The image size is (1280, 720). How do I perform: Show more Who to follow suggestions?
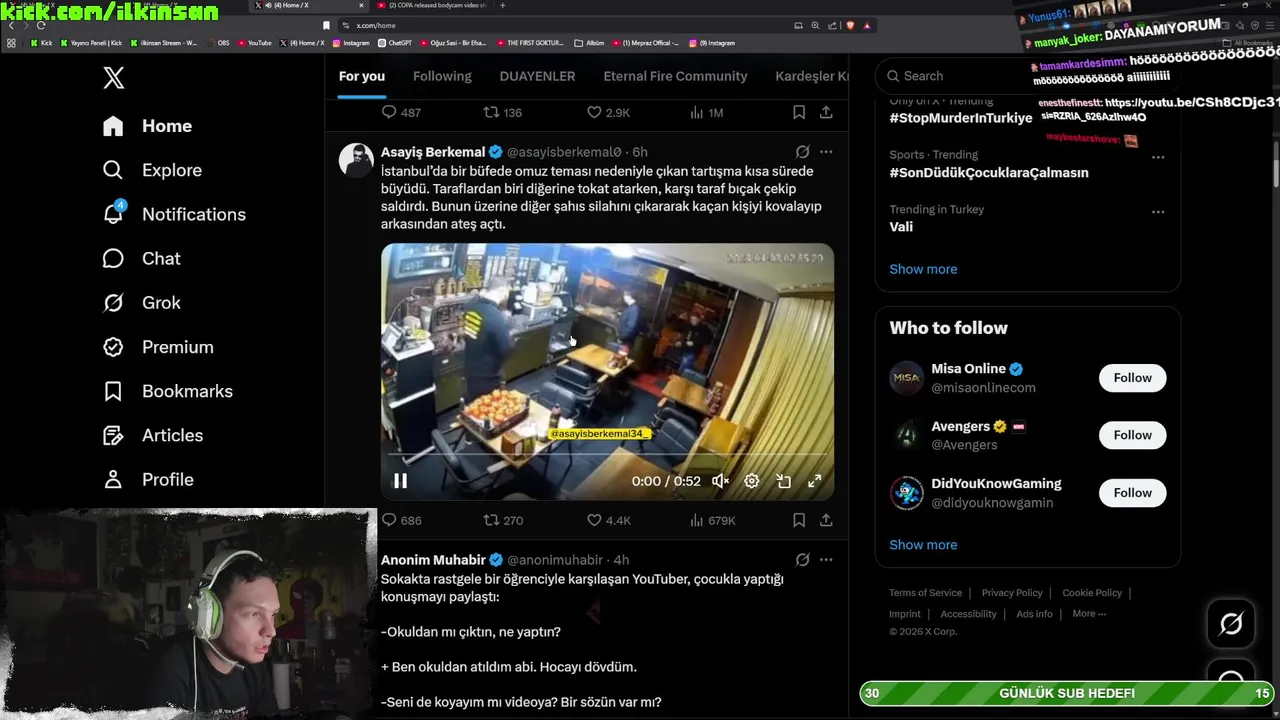pos(923,545)
